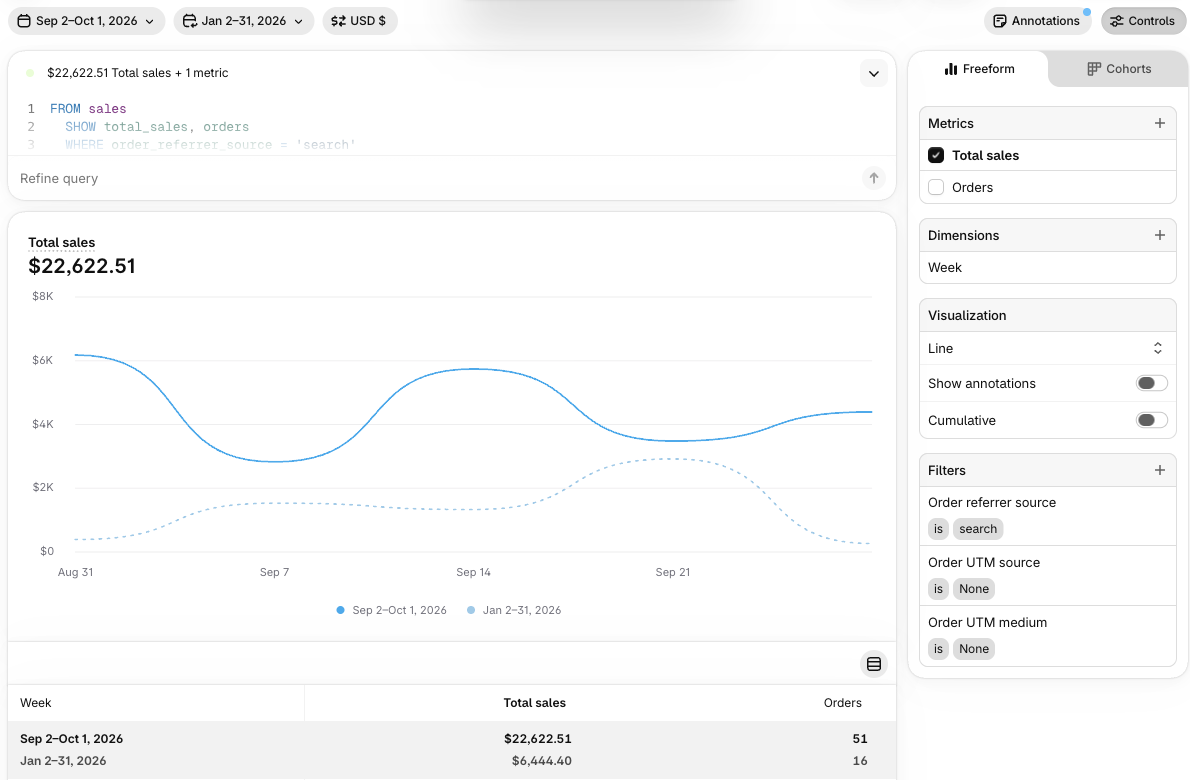
Task: Enable the Show annotations toggle
Action: pyautogui.click(x=1151, y=383)
